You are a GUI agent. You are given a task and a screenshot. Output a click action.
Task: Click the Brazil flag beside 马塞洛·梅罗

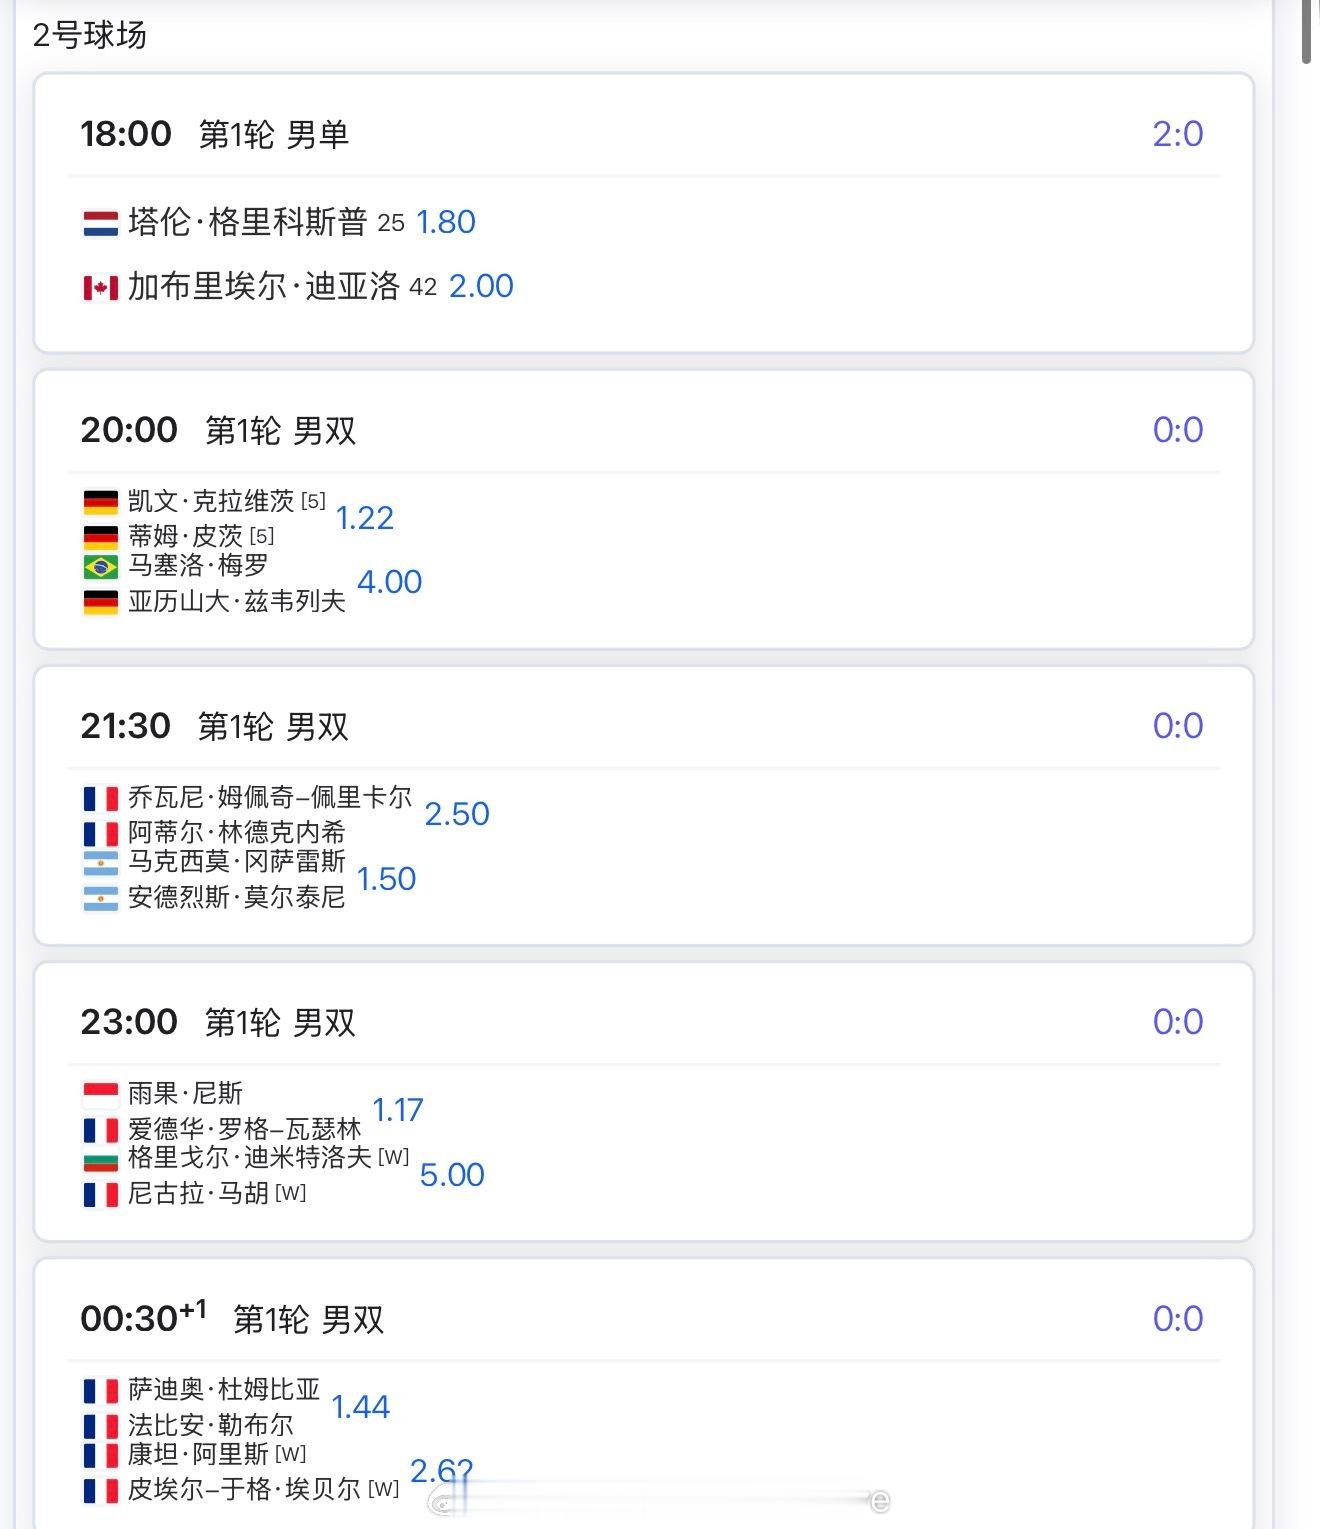pos(100,567)
